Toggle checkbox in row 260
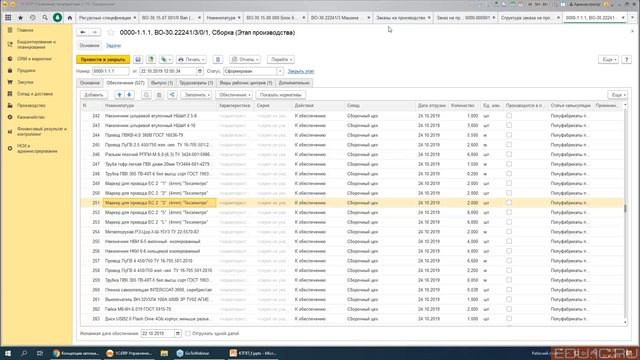Viewport: 640px width, 360px height. tap(509, 290)
